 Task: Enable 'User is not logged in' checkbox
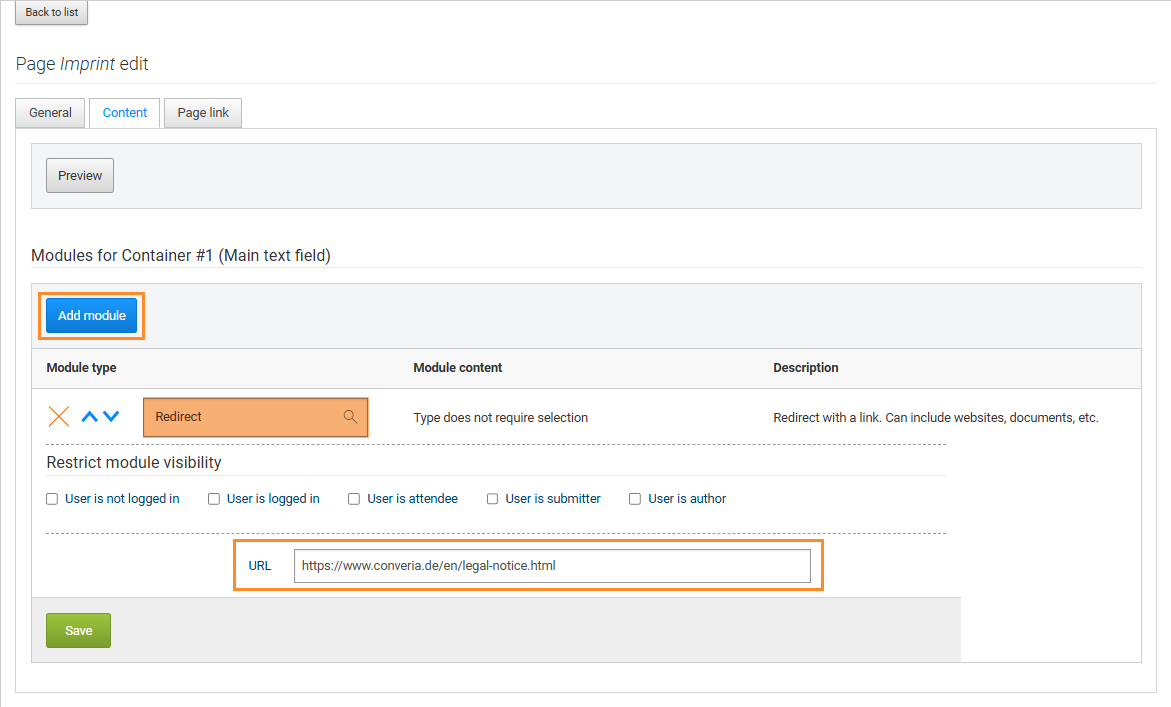53,499
